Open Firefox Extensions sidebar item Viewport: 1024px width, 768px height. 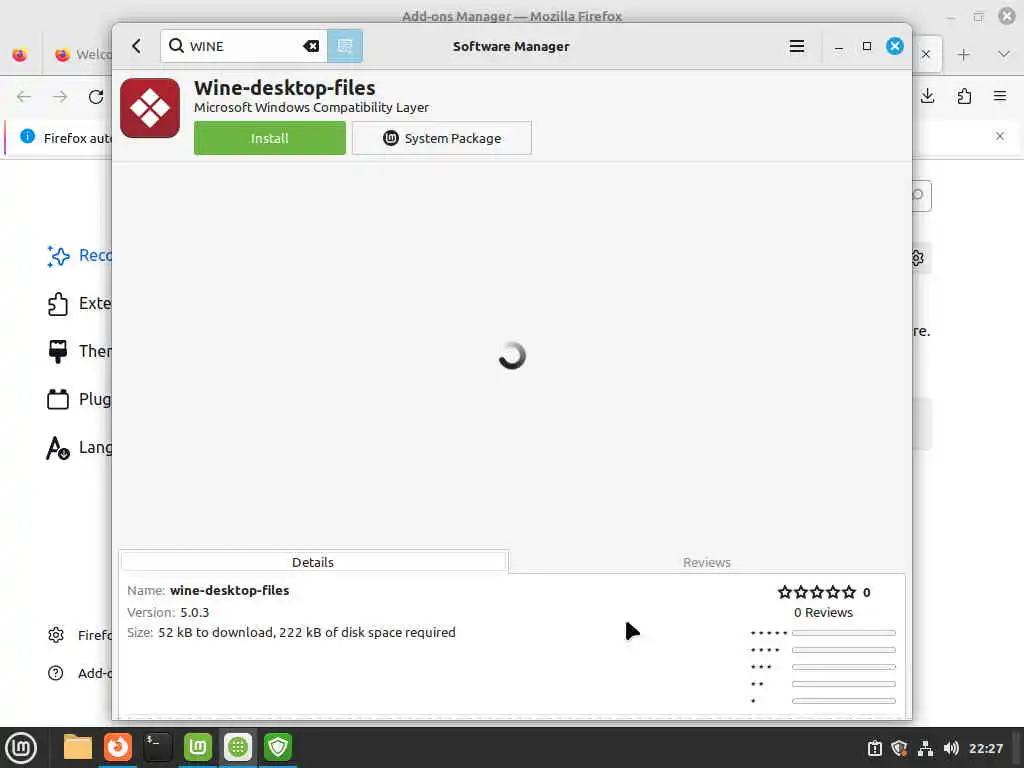coord(78,304)
